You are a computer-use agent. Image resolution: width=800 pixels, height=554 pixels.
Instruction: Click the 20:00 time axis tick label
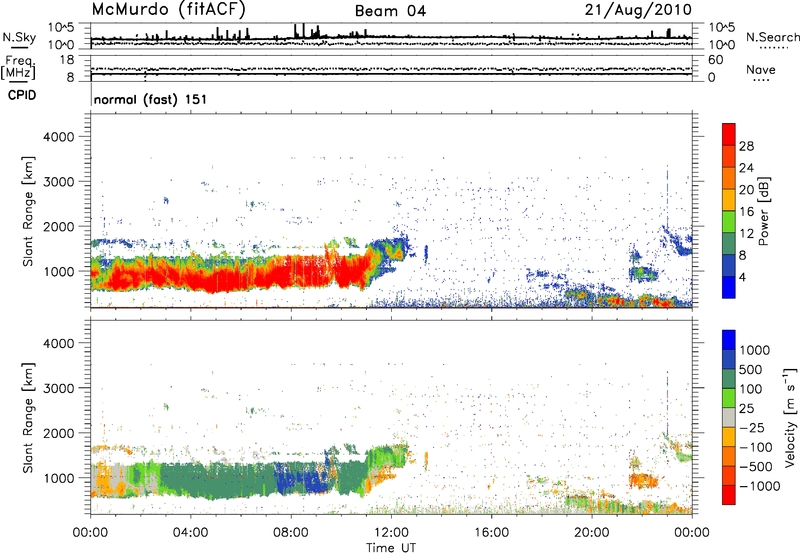[592, 533]
